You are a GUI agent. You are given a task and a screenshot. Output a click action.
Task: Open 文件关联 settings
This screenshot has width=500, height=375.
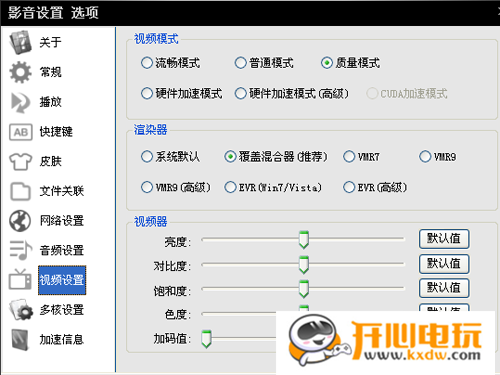(x=62, y=191)
